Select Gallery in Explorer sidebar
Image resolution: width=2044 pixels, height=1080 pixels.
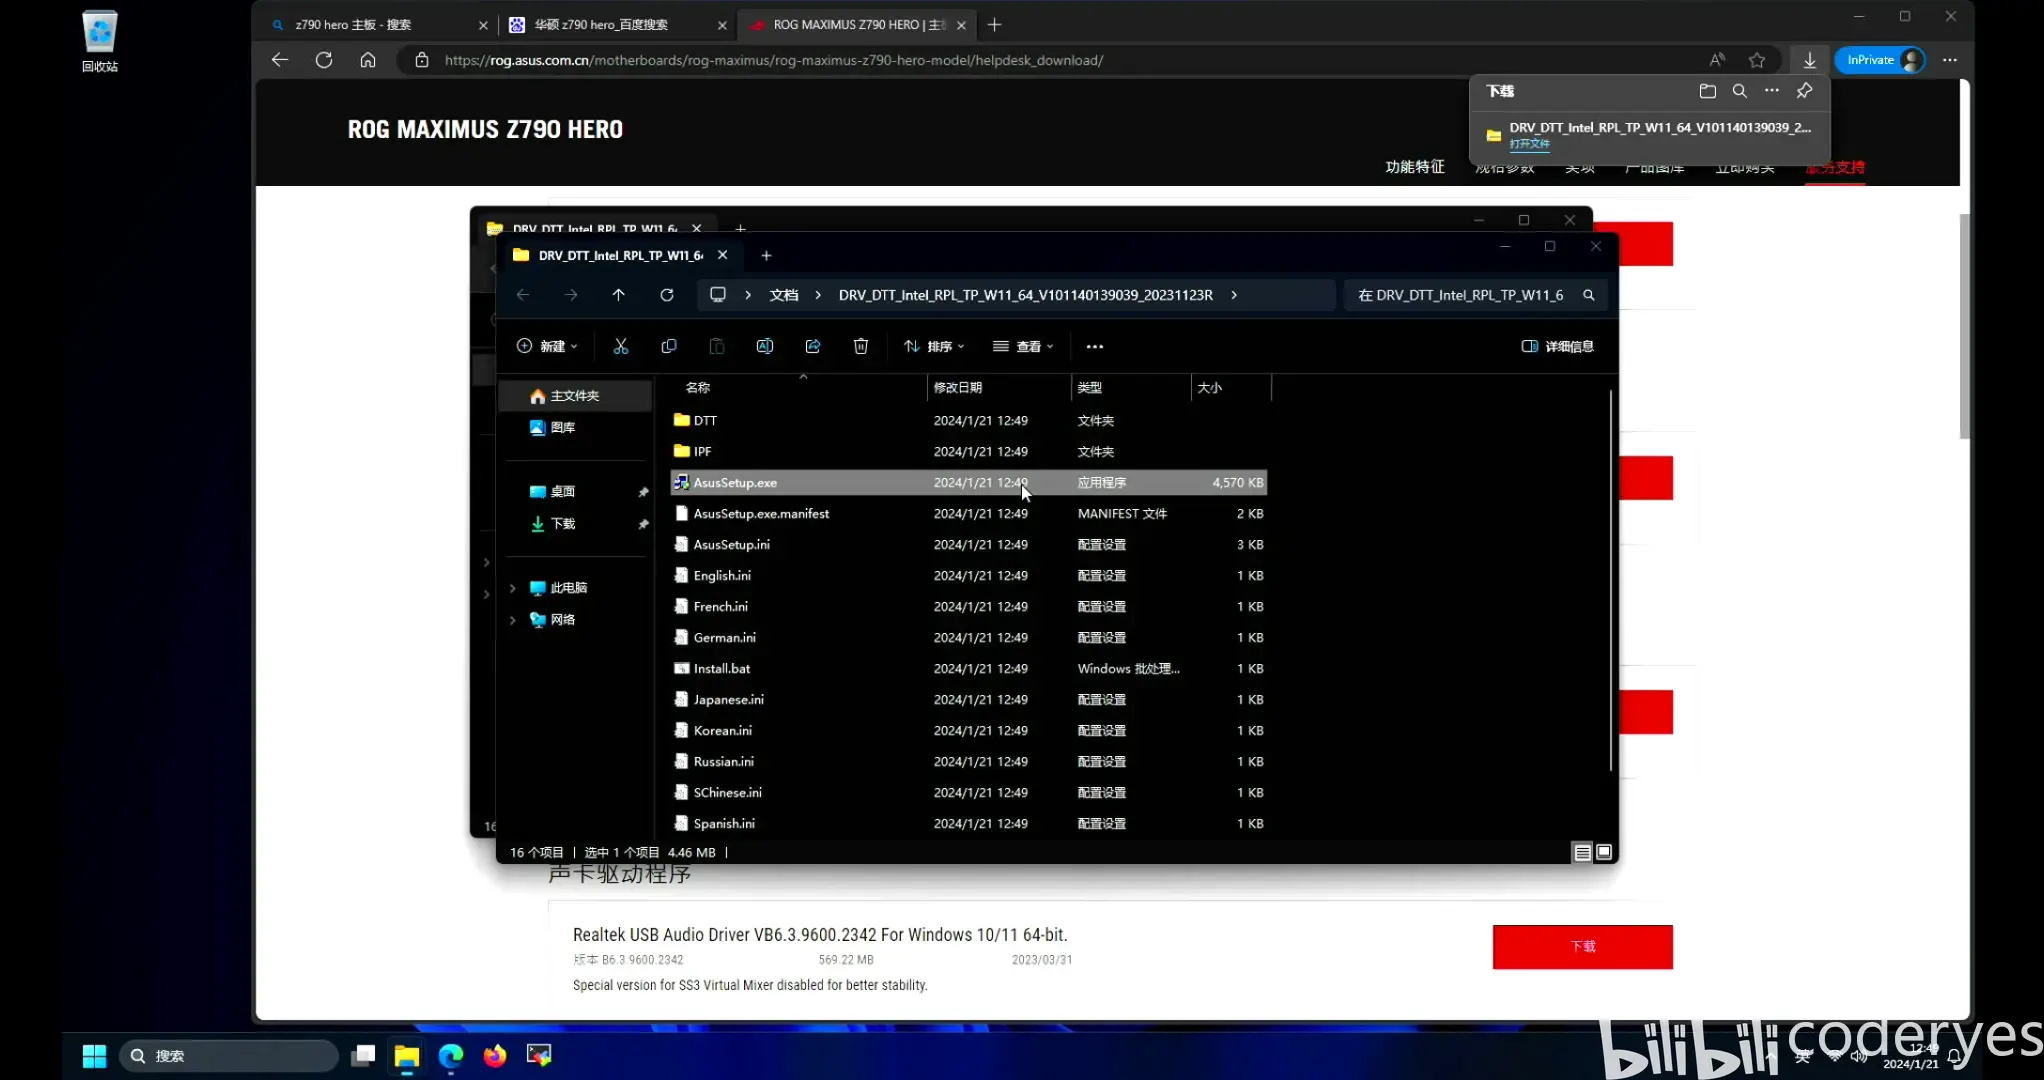click(563, 428)
